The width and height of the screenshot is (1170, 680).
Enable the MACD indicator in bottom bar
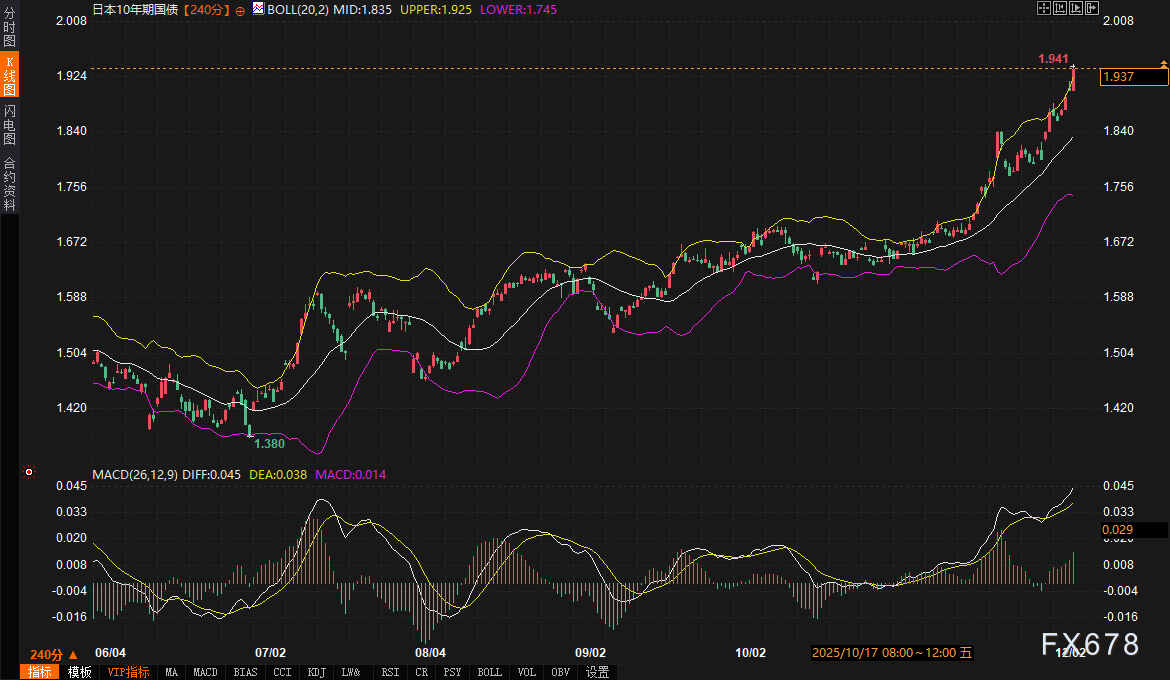(x=205, y=672)
